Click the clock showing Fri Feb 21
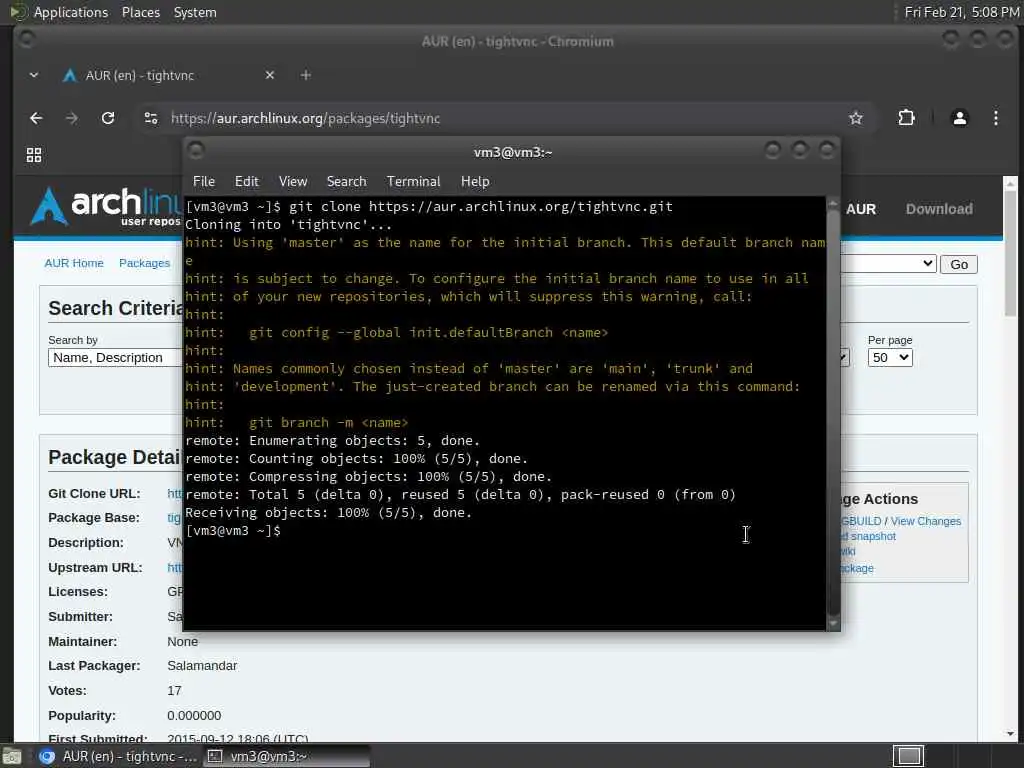Image resolution: width=1024 pixels, height=768 pixels. click(x=961, y=12)
